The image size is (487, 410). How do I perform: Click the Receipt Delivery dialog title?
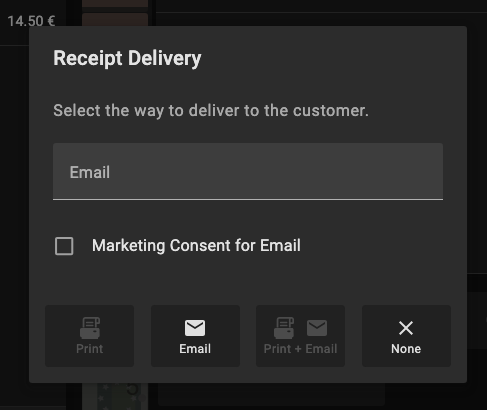coord(127,59)
